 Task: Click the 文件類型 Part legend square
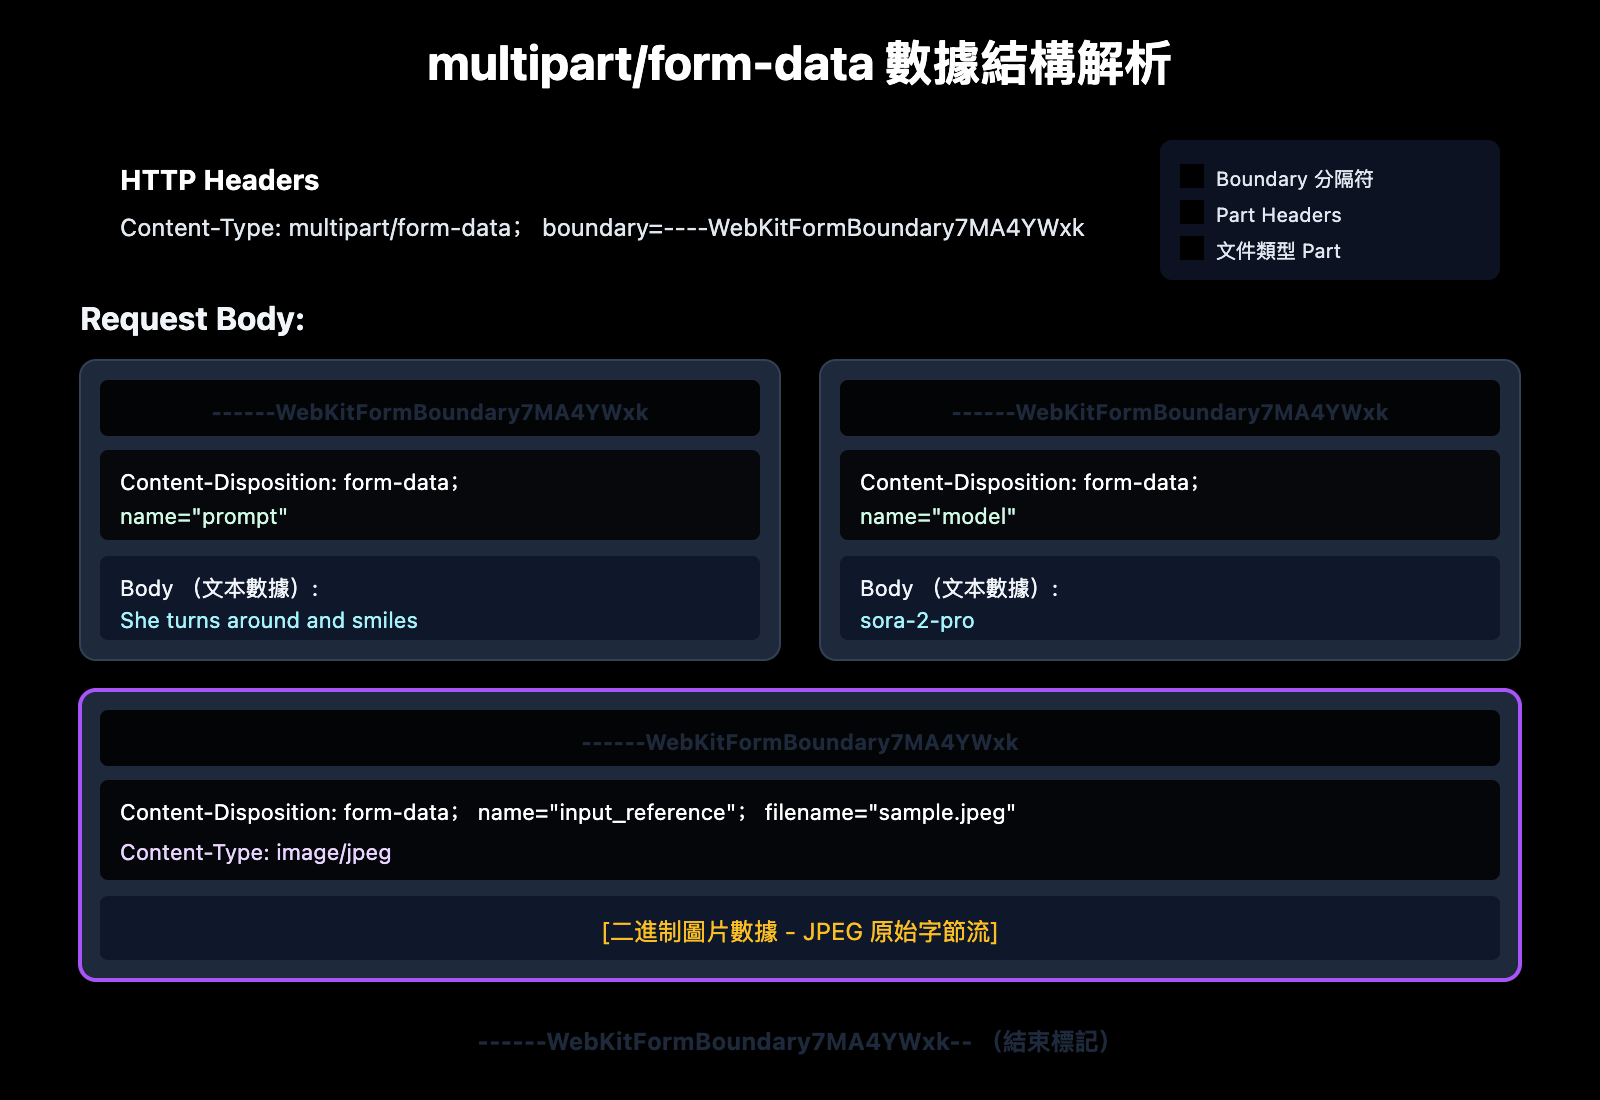pyautogui.click(x=1191, y=248)
